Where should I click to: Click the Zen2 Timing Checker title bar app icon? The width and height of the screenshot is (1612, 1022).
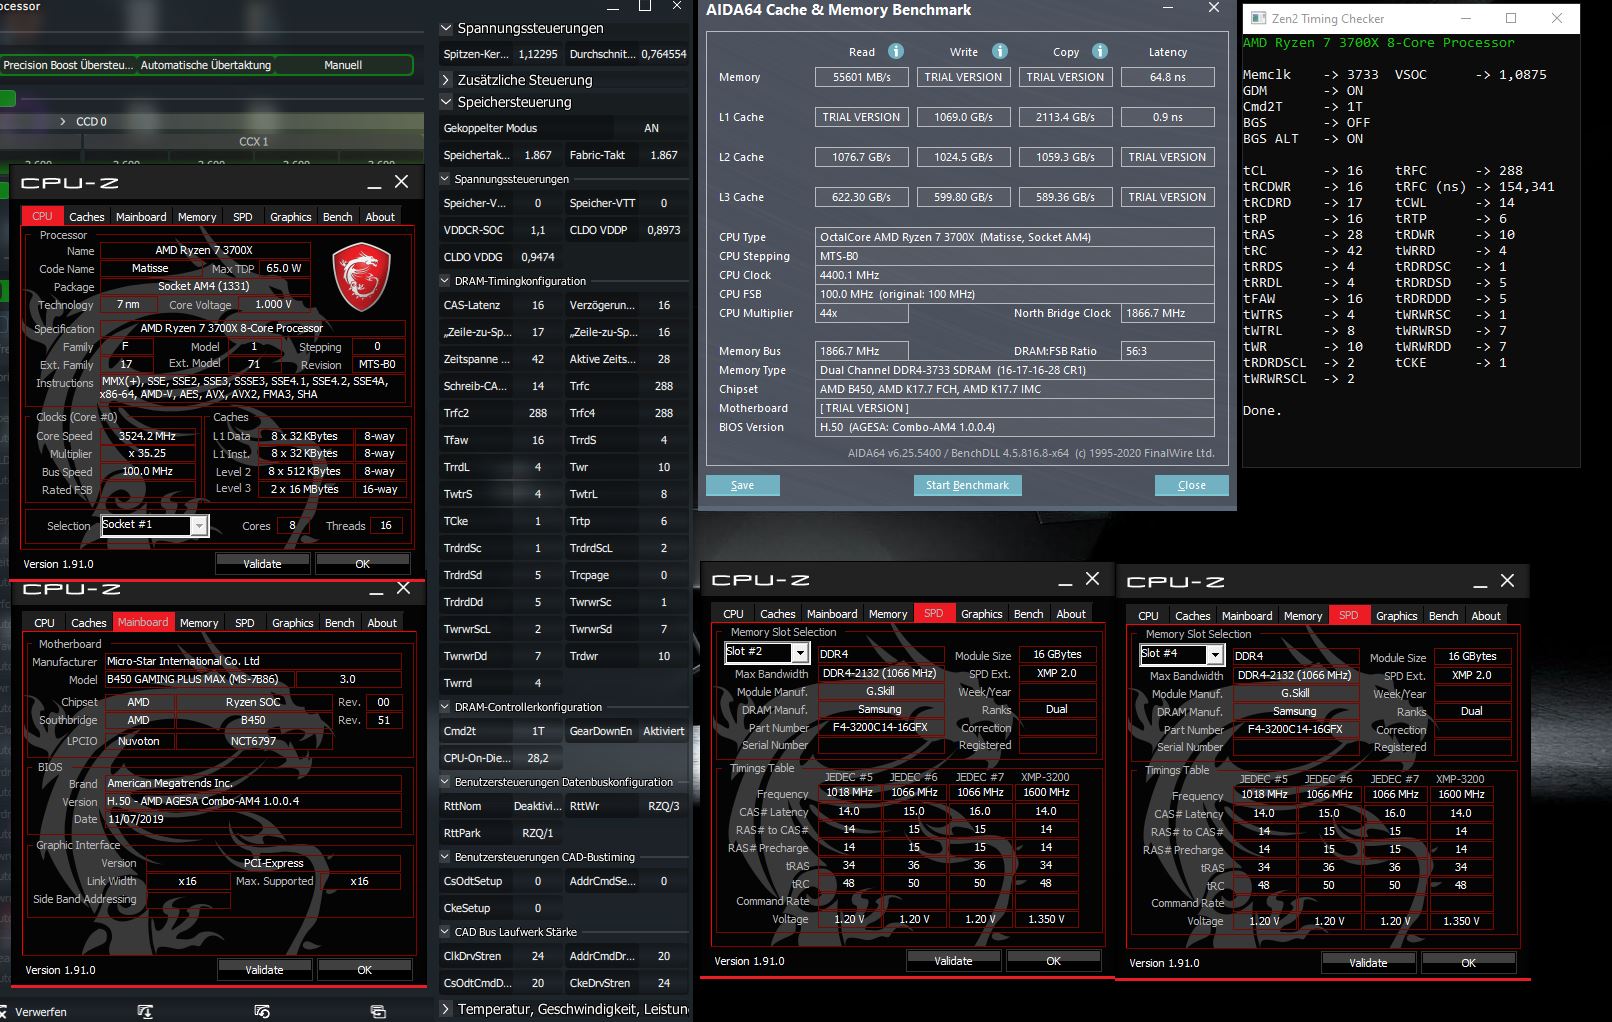(1258, 18)
